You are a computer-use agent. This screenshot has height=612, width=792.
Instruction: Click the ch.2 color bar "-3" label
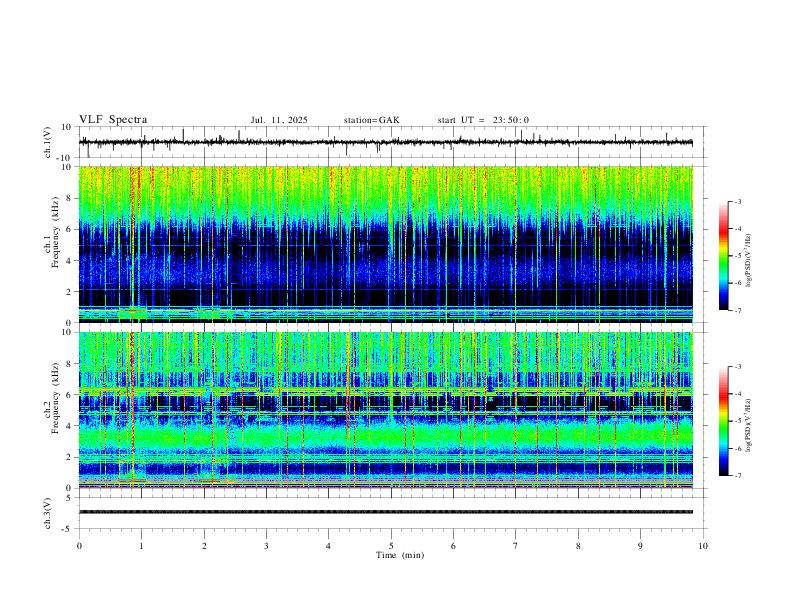[737, 367]
